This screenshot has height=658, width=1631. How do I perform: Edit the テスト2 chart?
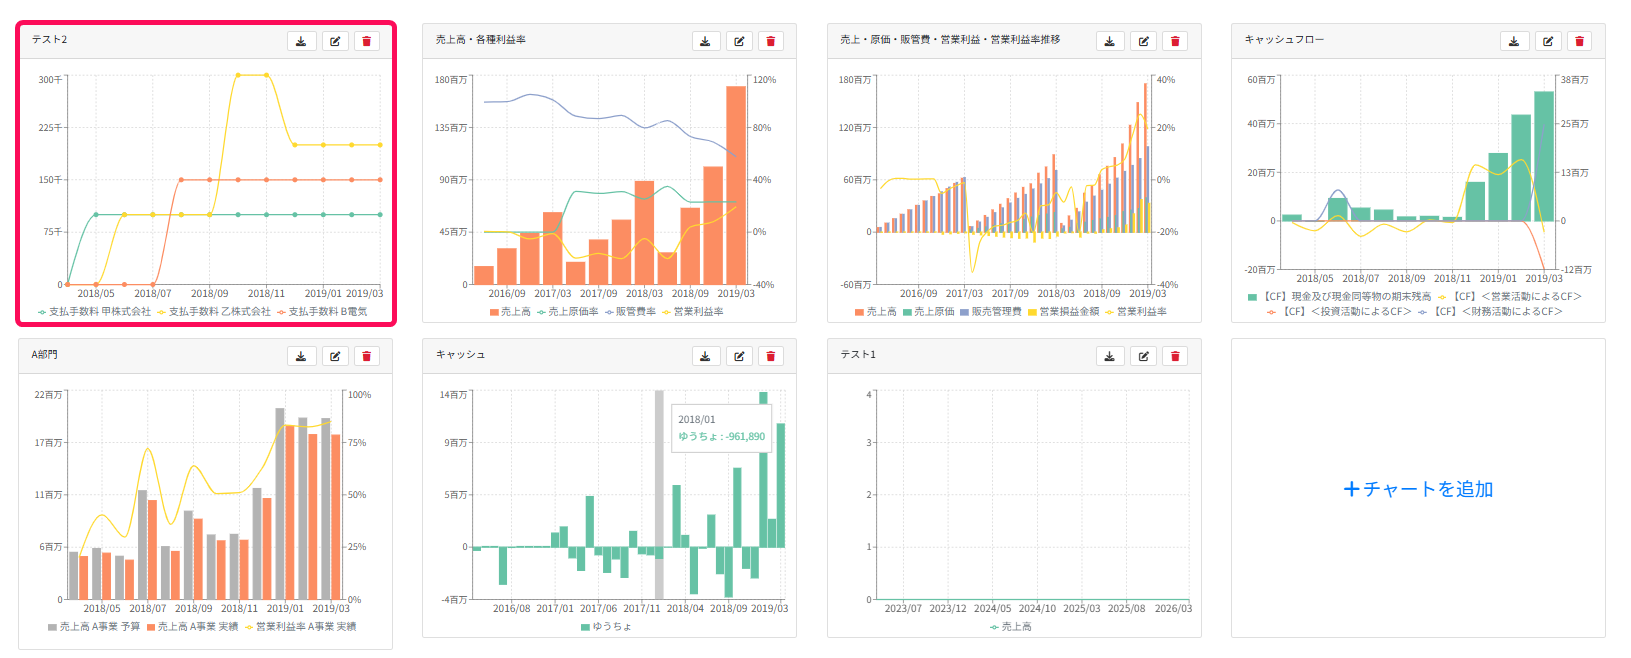click(x=335, y=41)
